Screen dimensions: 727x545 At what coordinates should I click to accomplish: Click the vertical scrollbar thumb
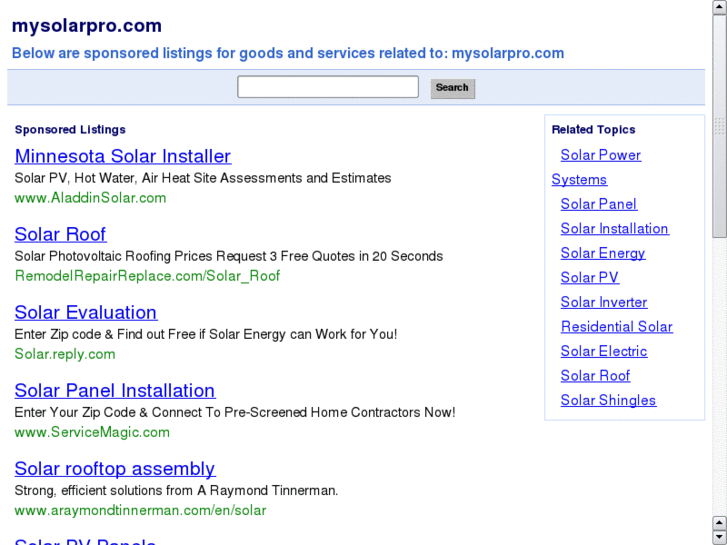(719, 125)
